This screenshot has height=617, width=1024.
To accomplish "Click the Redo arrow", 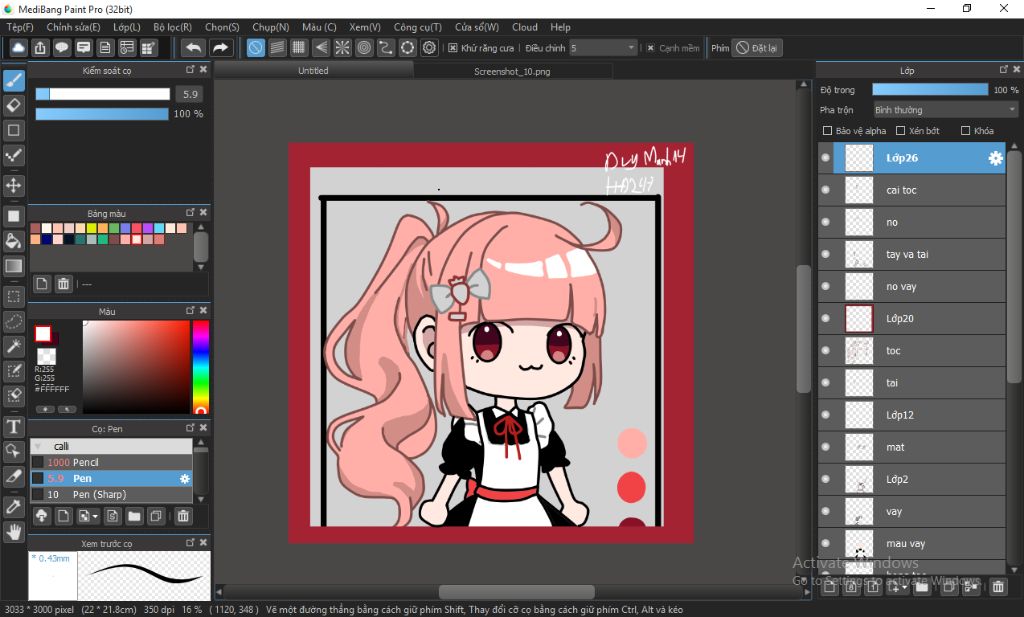I will pos(221,48).
